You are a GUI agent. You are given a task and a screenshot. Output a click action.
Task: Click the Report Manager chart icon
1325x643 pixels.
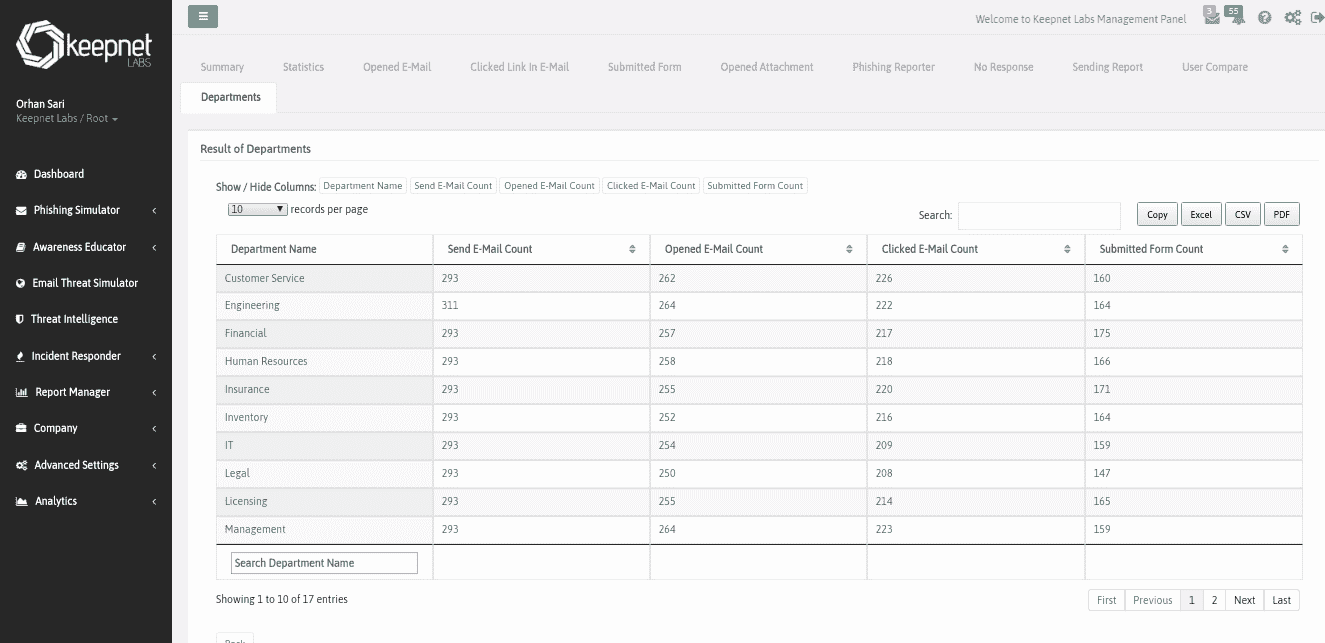pos(22,392)
